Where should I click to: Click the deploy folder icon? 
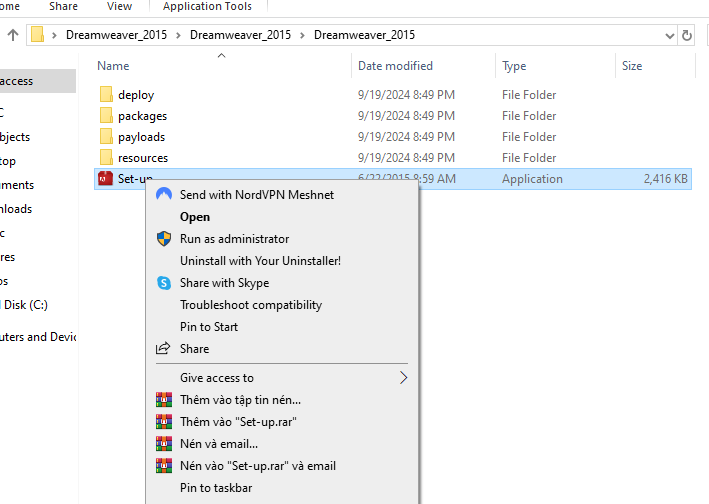(x=106, y=94)
